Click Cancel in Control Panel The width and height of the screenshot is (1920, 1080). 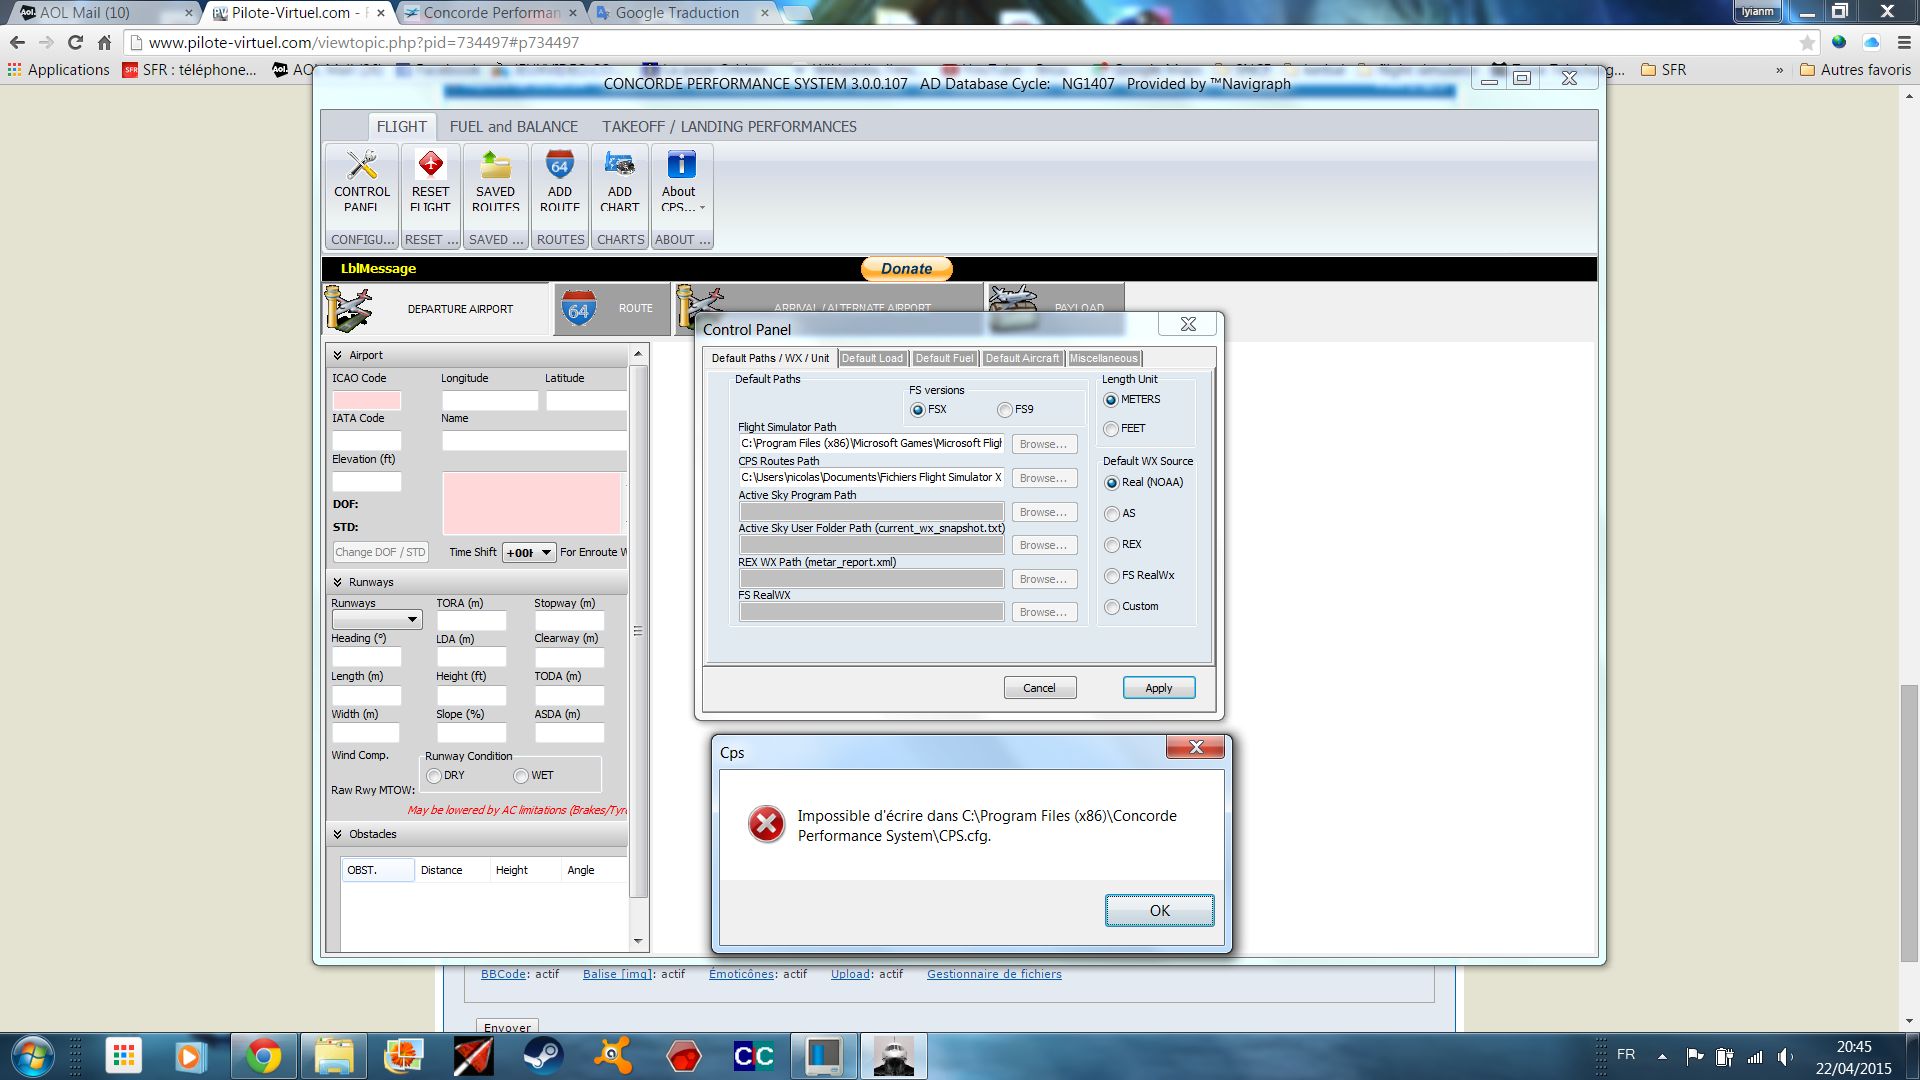(1039, 688)
